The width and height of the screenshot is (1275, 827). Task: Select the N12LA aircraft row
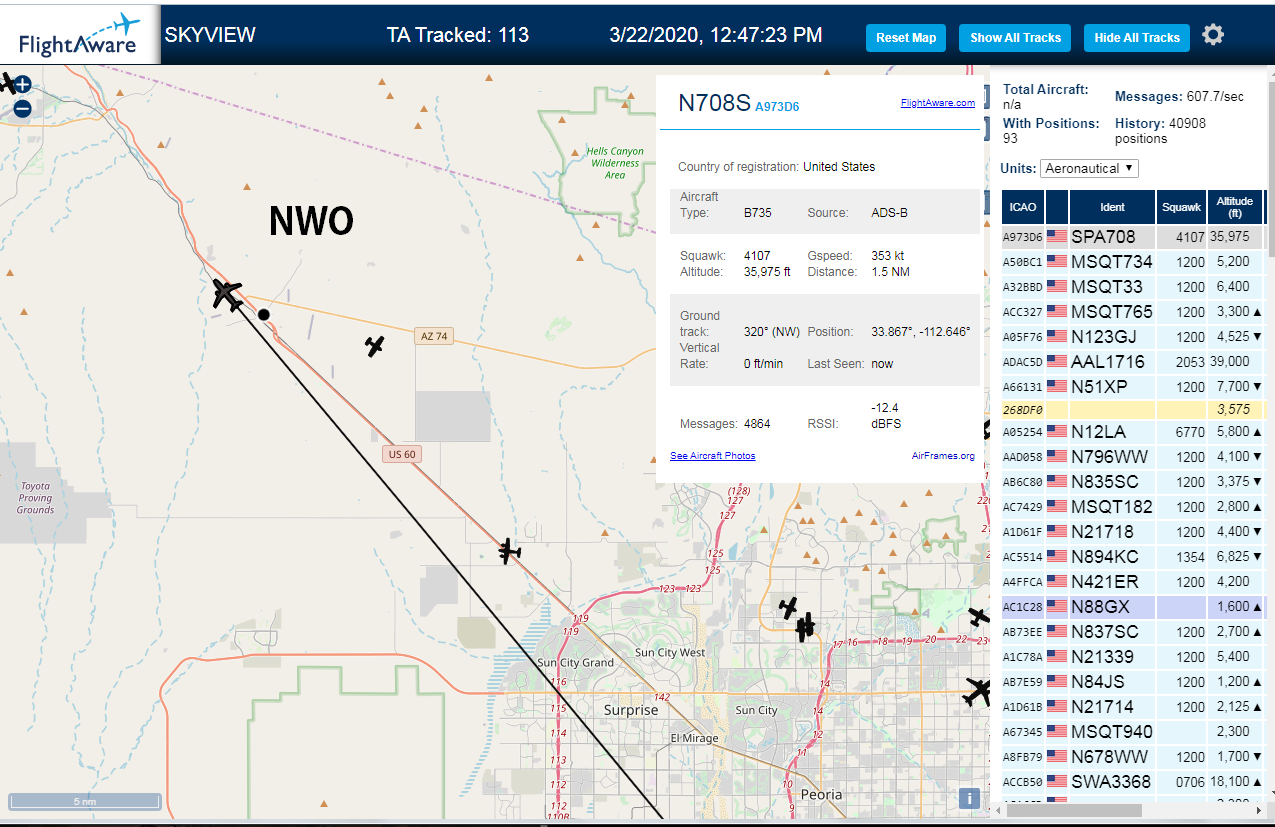click(1133, 432)
